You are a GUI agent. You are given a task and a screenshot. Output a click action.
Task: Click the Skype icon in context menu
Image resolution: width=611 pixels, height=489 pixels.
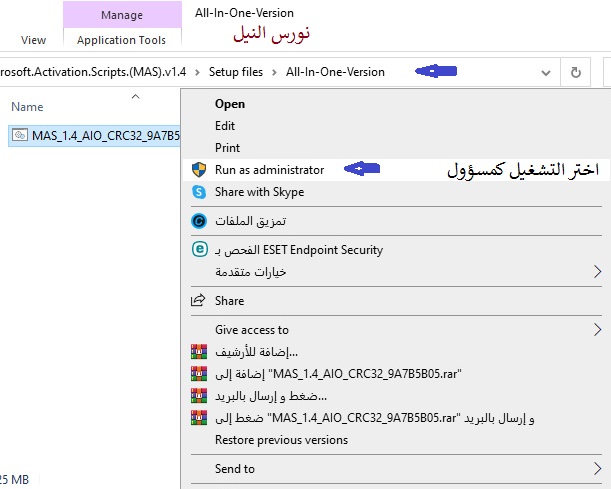[198, 192]
